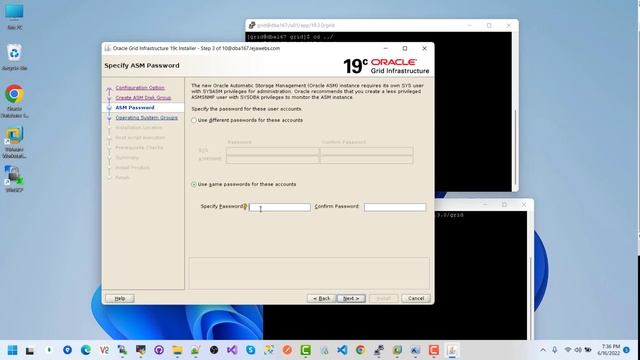Show hidden system tray icons
Screen dimensions: 640x360
(543, 350)
